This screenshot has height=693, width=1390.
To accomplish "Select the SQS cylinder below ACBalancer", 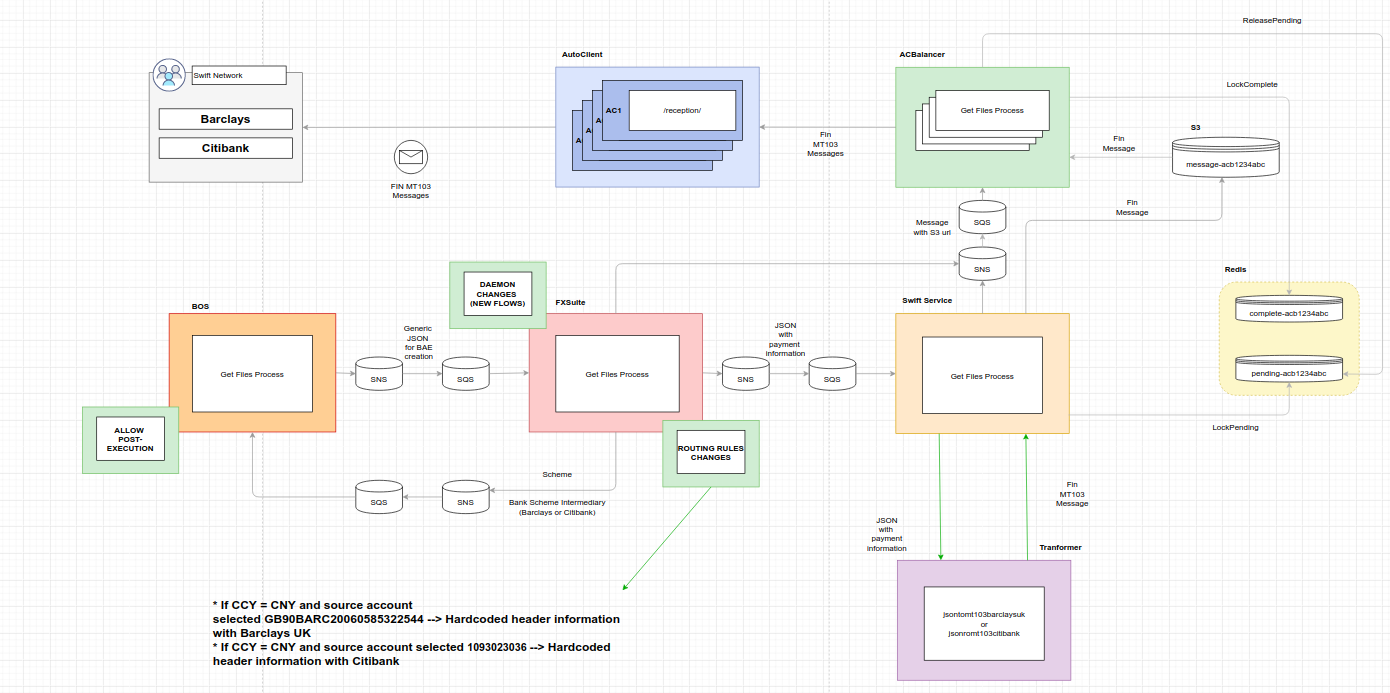I will click(982, 216).
